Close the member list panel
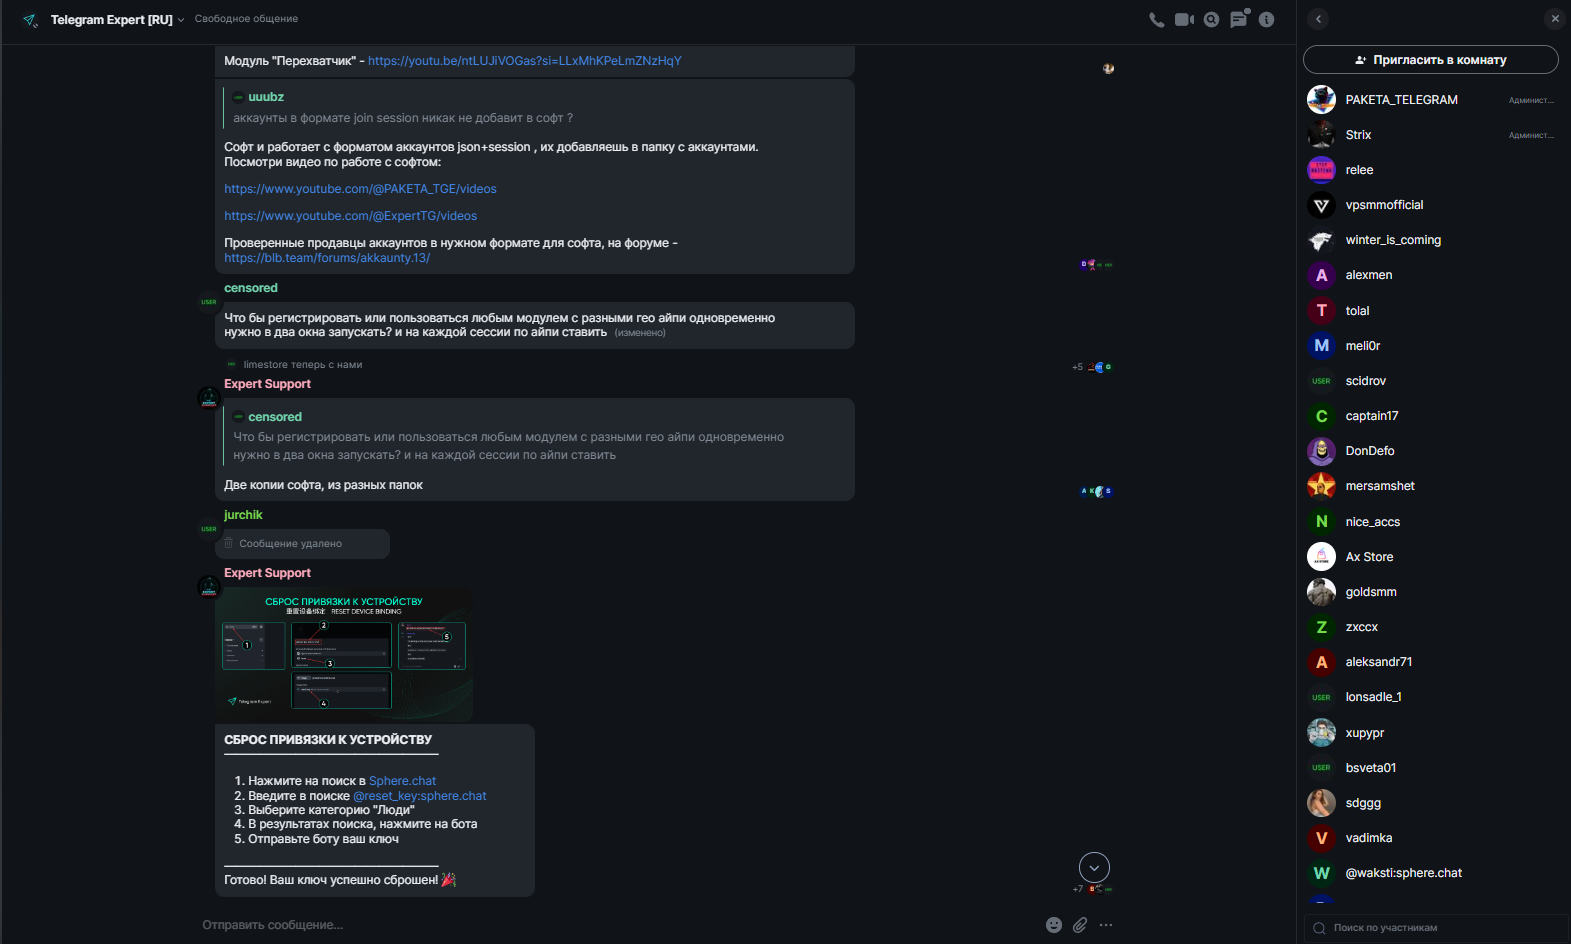 (x=1555, y=19)
